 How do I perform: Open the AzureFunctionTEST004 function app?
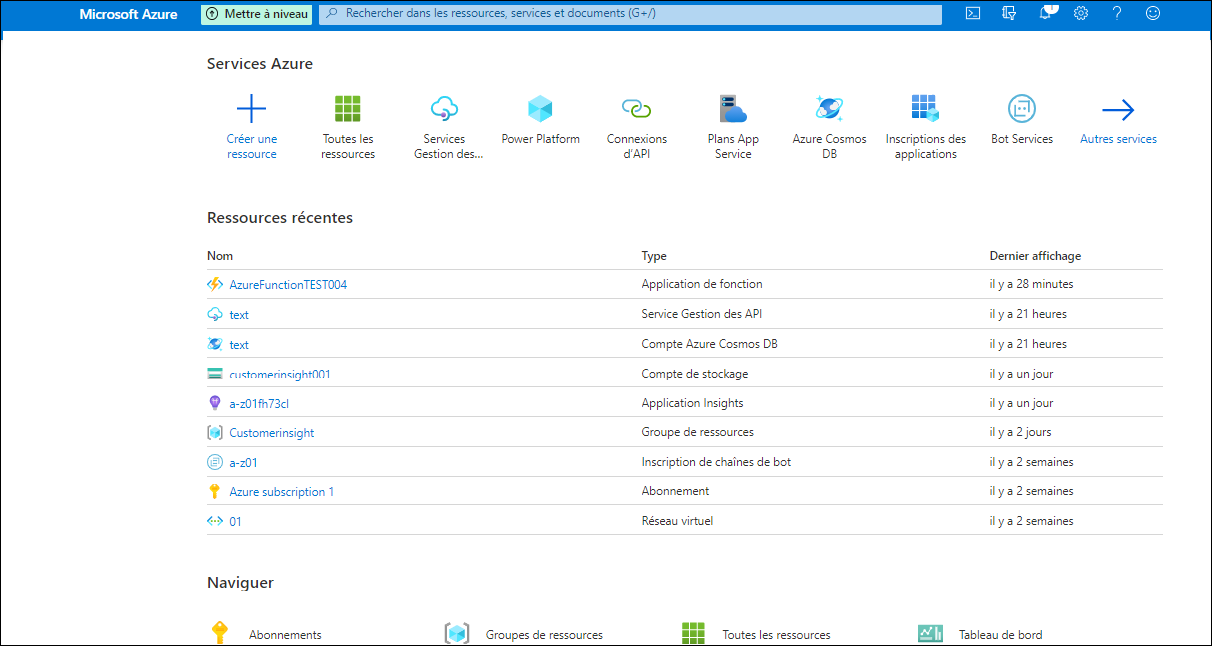pyautogui.click(x=286, y=284)
